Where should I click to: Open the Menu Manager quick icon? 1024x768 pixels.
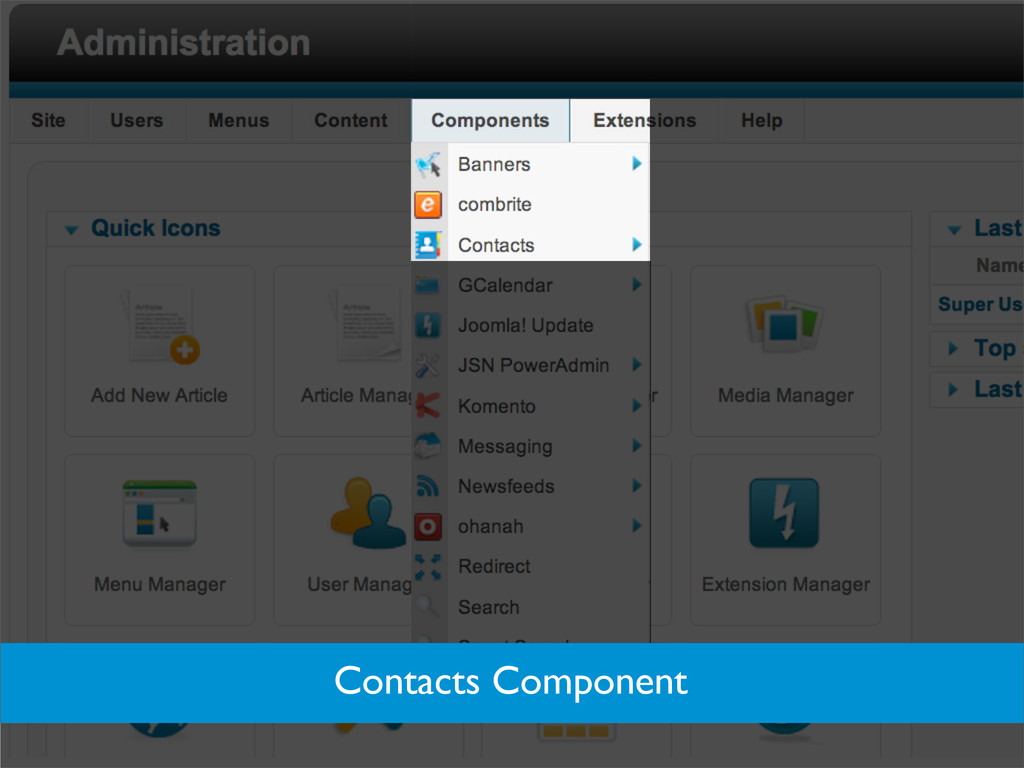coord(159,539)
